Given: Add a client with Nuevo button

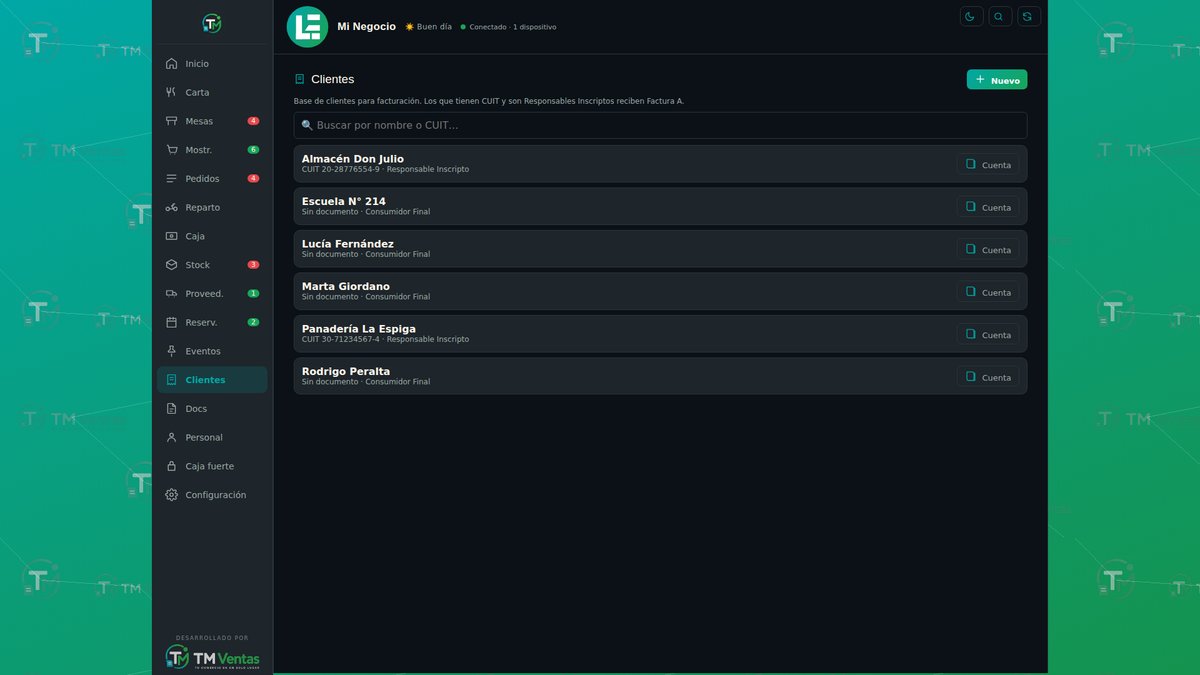Looking at the screenshot, I should pyautogui.click(x=997, y=80).
